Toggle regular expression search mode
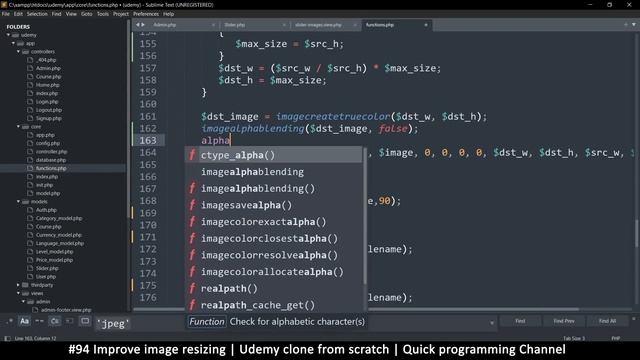 pyautogui.click(x=10, y=322)
